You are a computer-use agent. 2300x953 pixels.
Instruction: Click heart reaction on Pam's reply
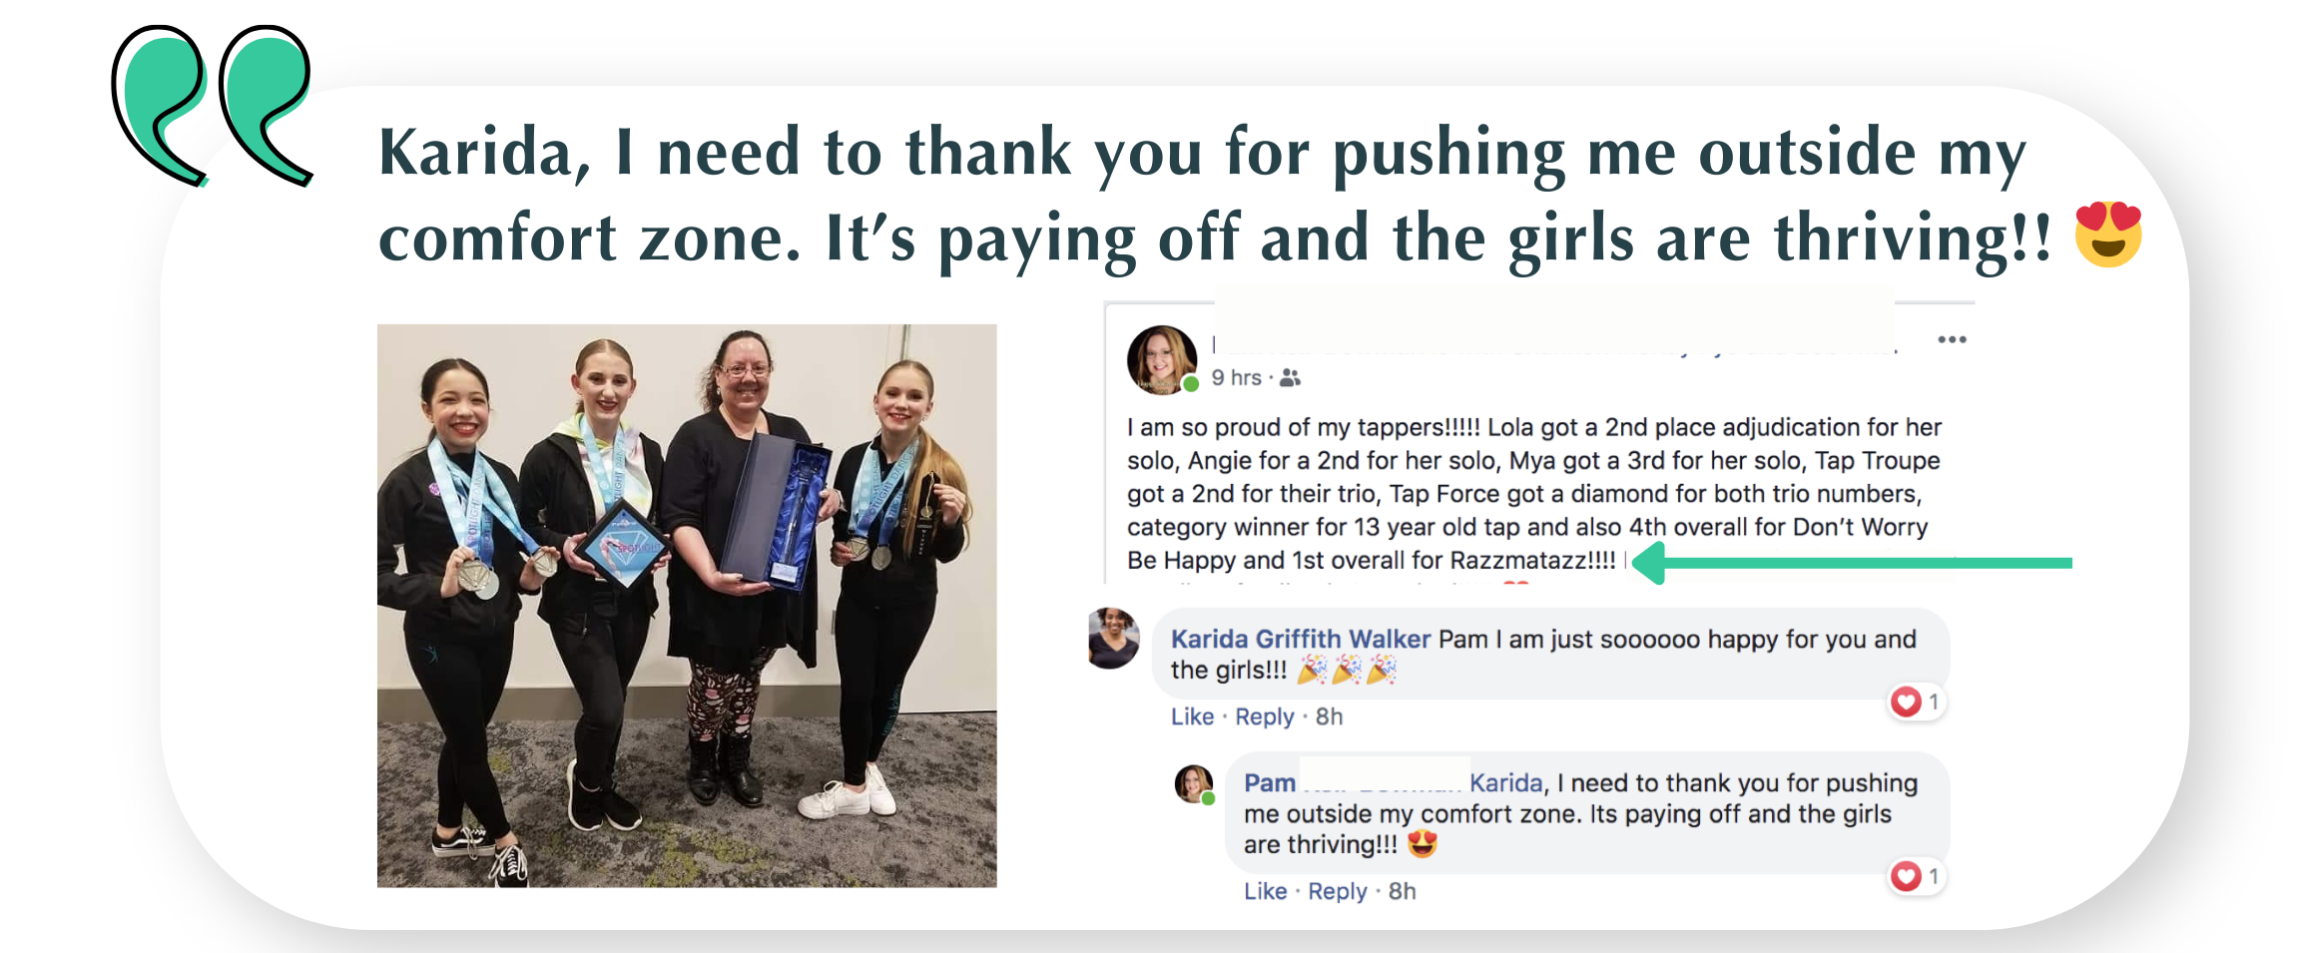coord(1906,877)
